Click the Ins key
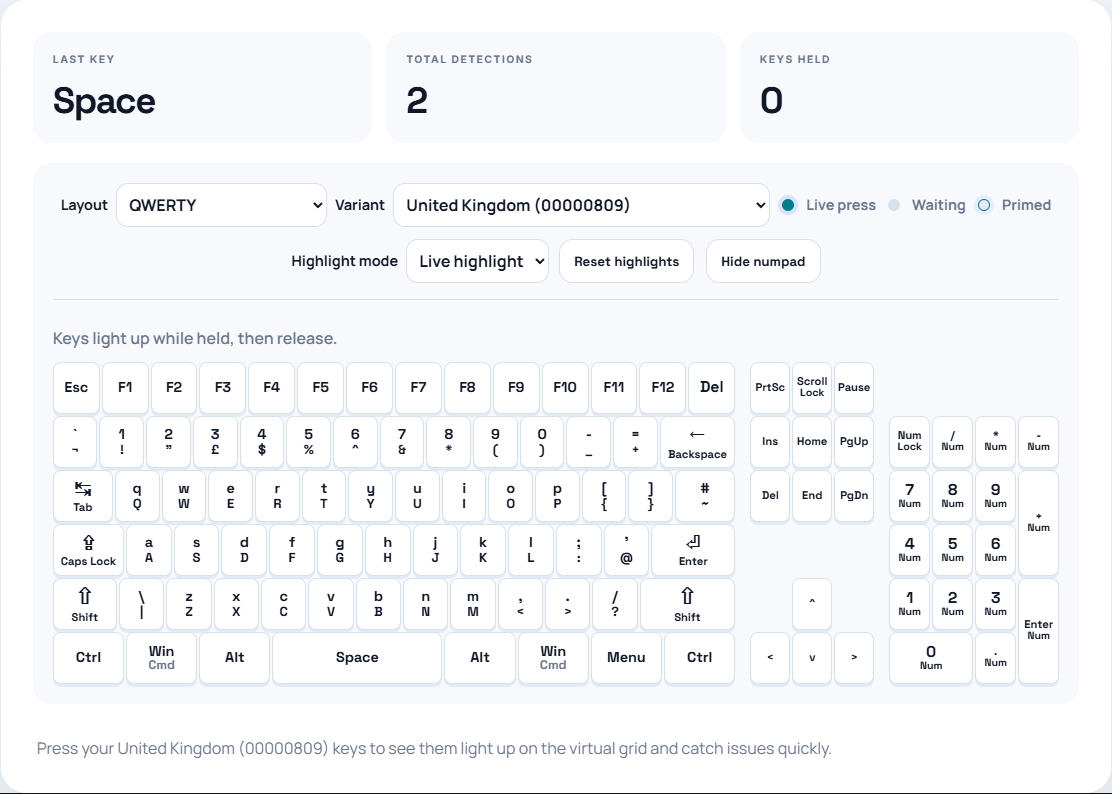Viewport: 1112px width, 794px height. point(770,442)
